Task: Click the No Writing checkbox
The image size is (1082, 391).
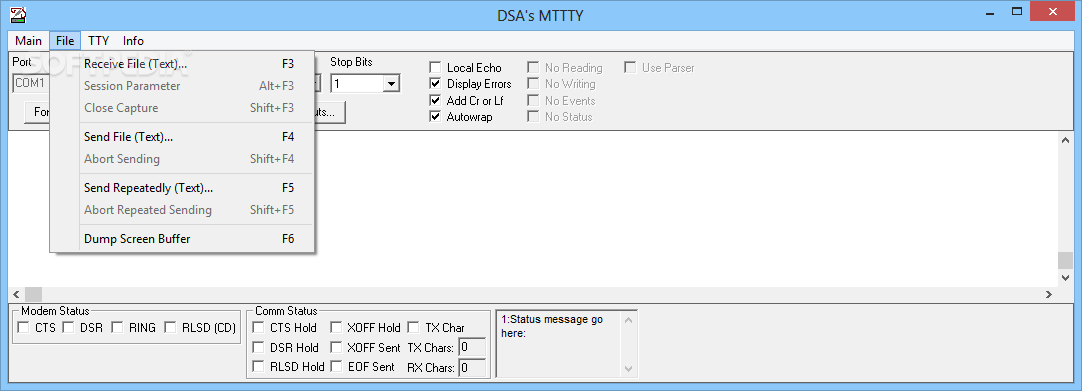Action: pyautogui.click(x=533, y=83)
